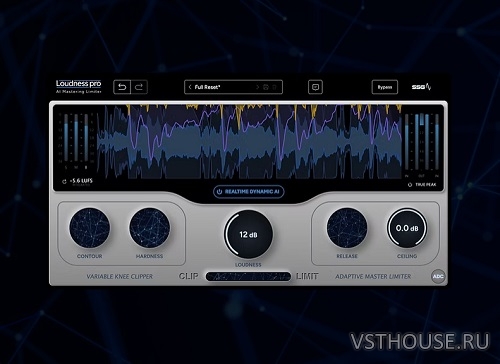Toggle the True Peak power switch
500x364 pixels.
pyautogui.click(x=410, y=185)
